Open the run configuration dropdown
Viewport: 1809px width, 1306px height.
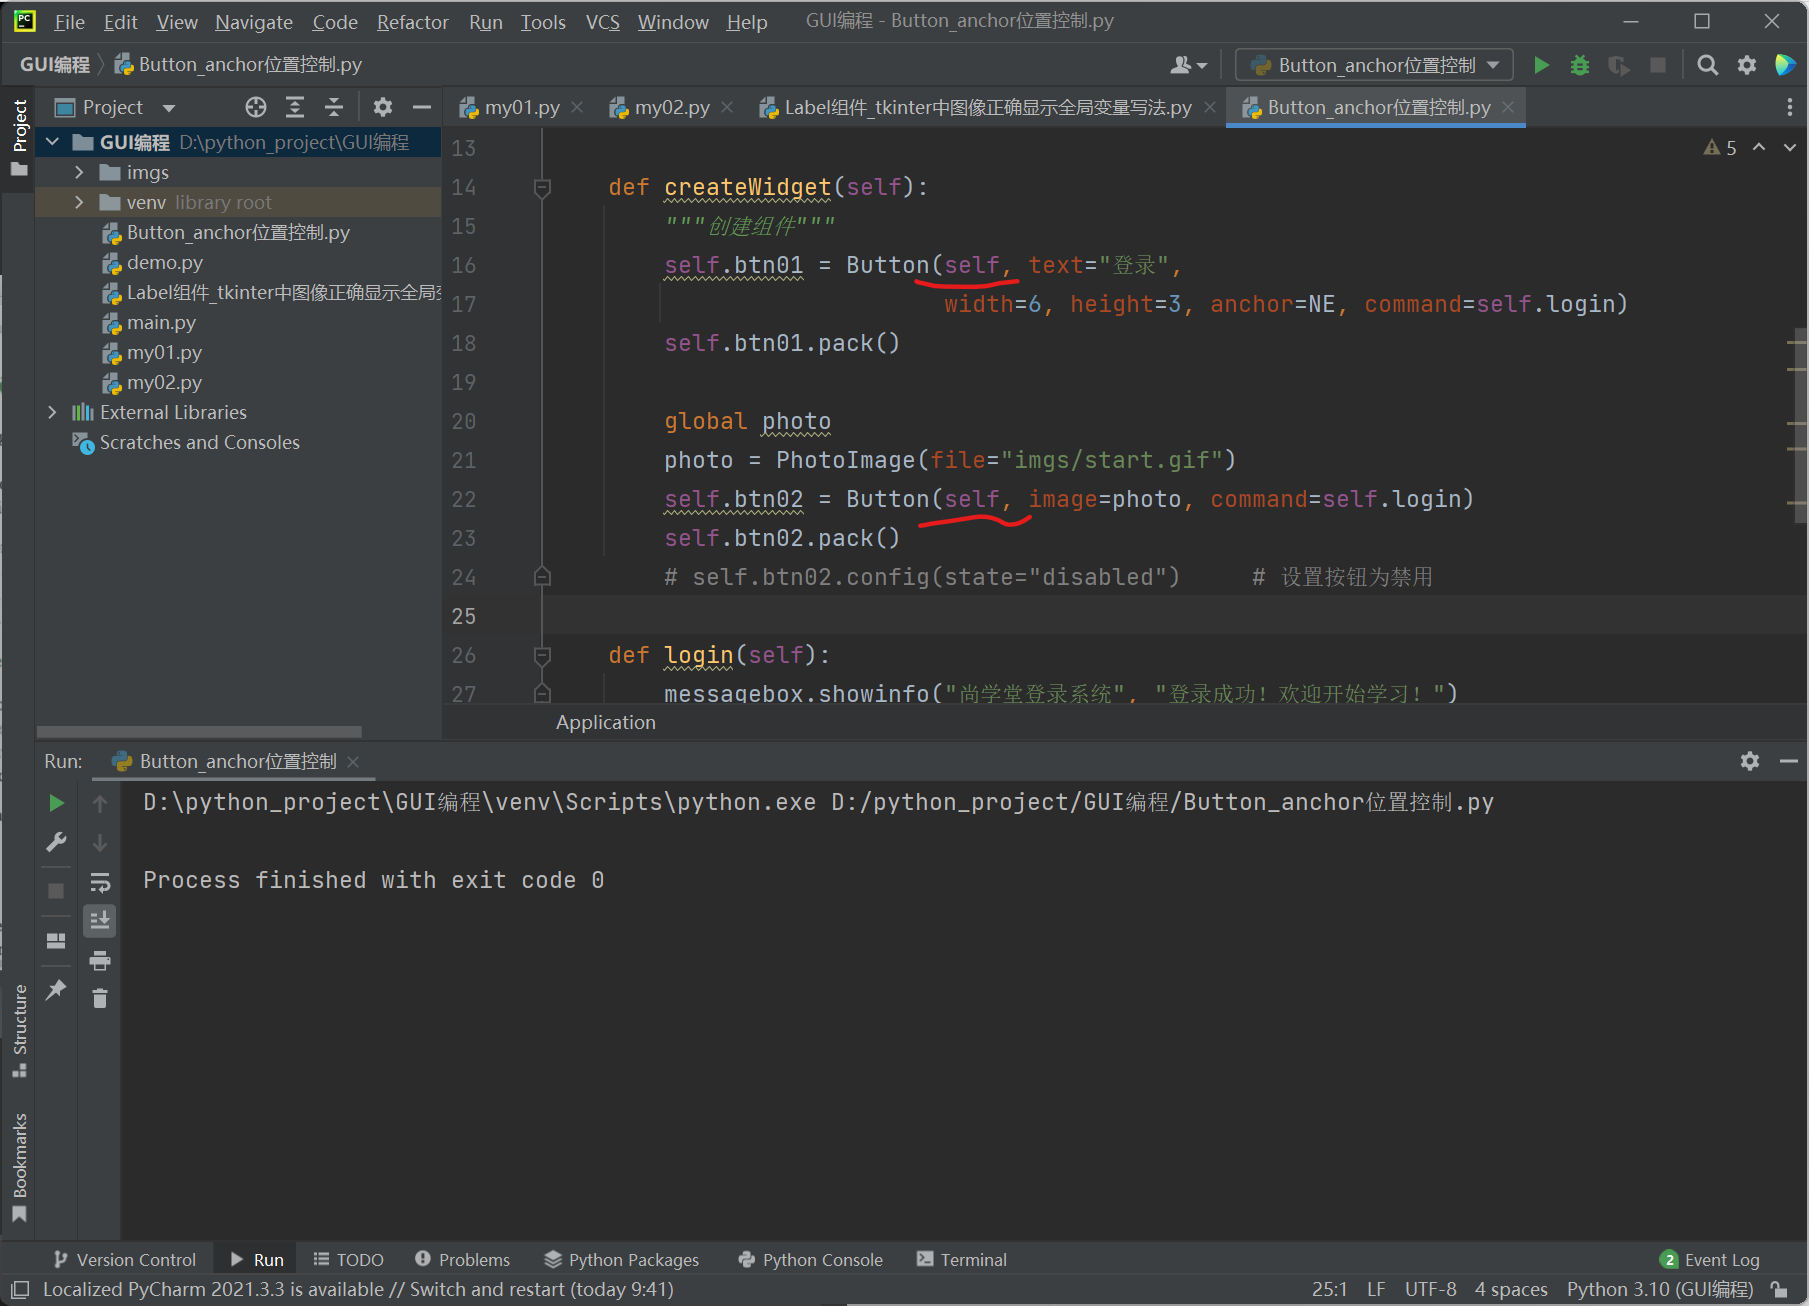pos(1374,65)
